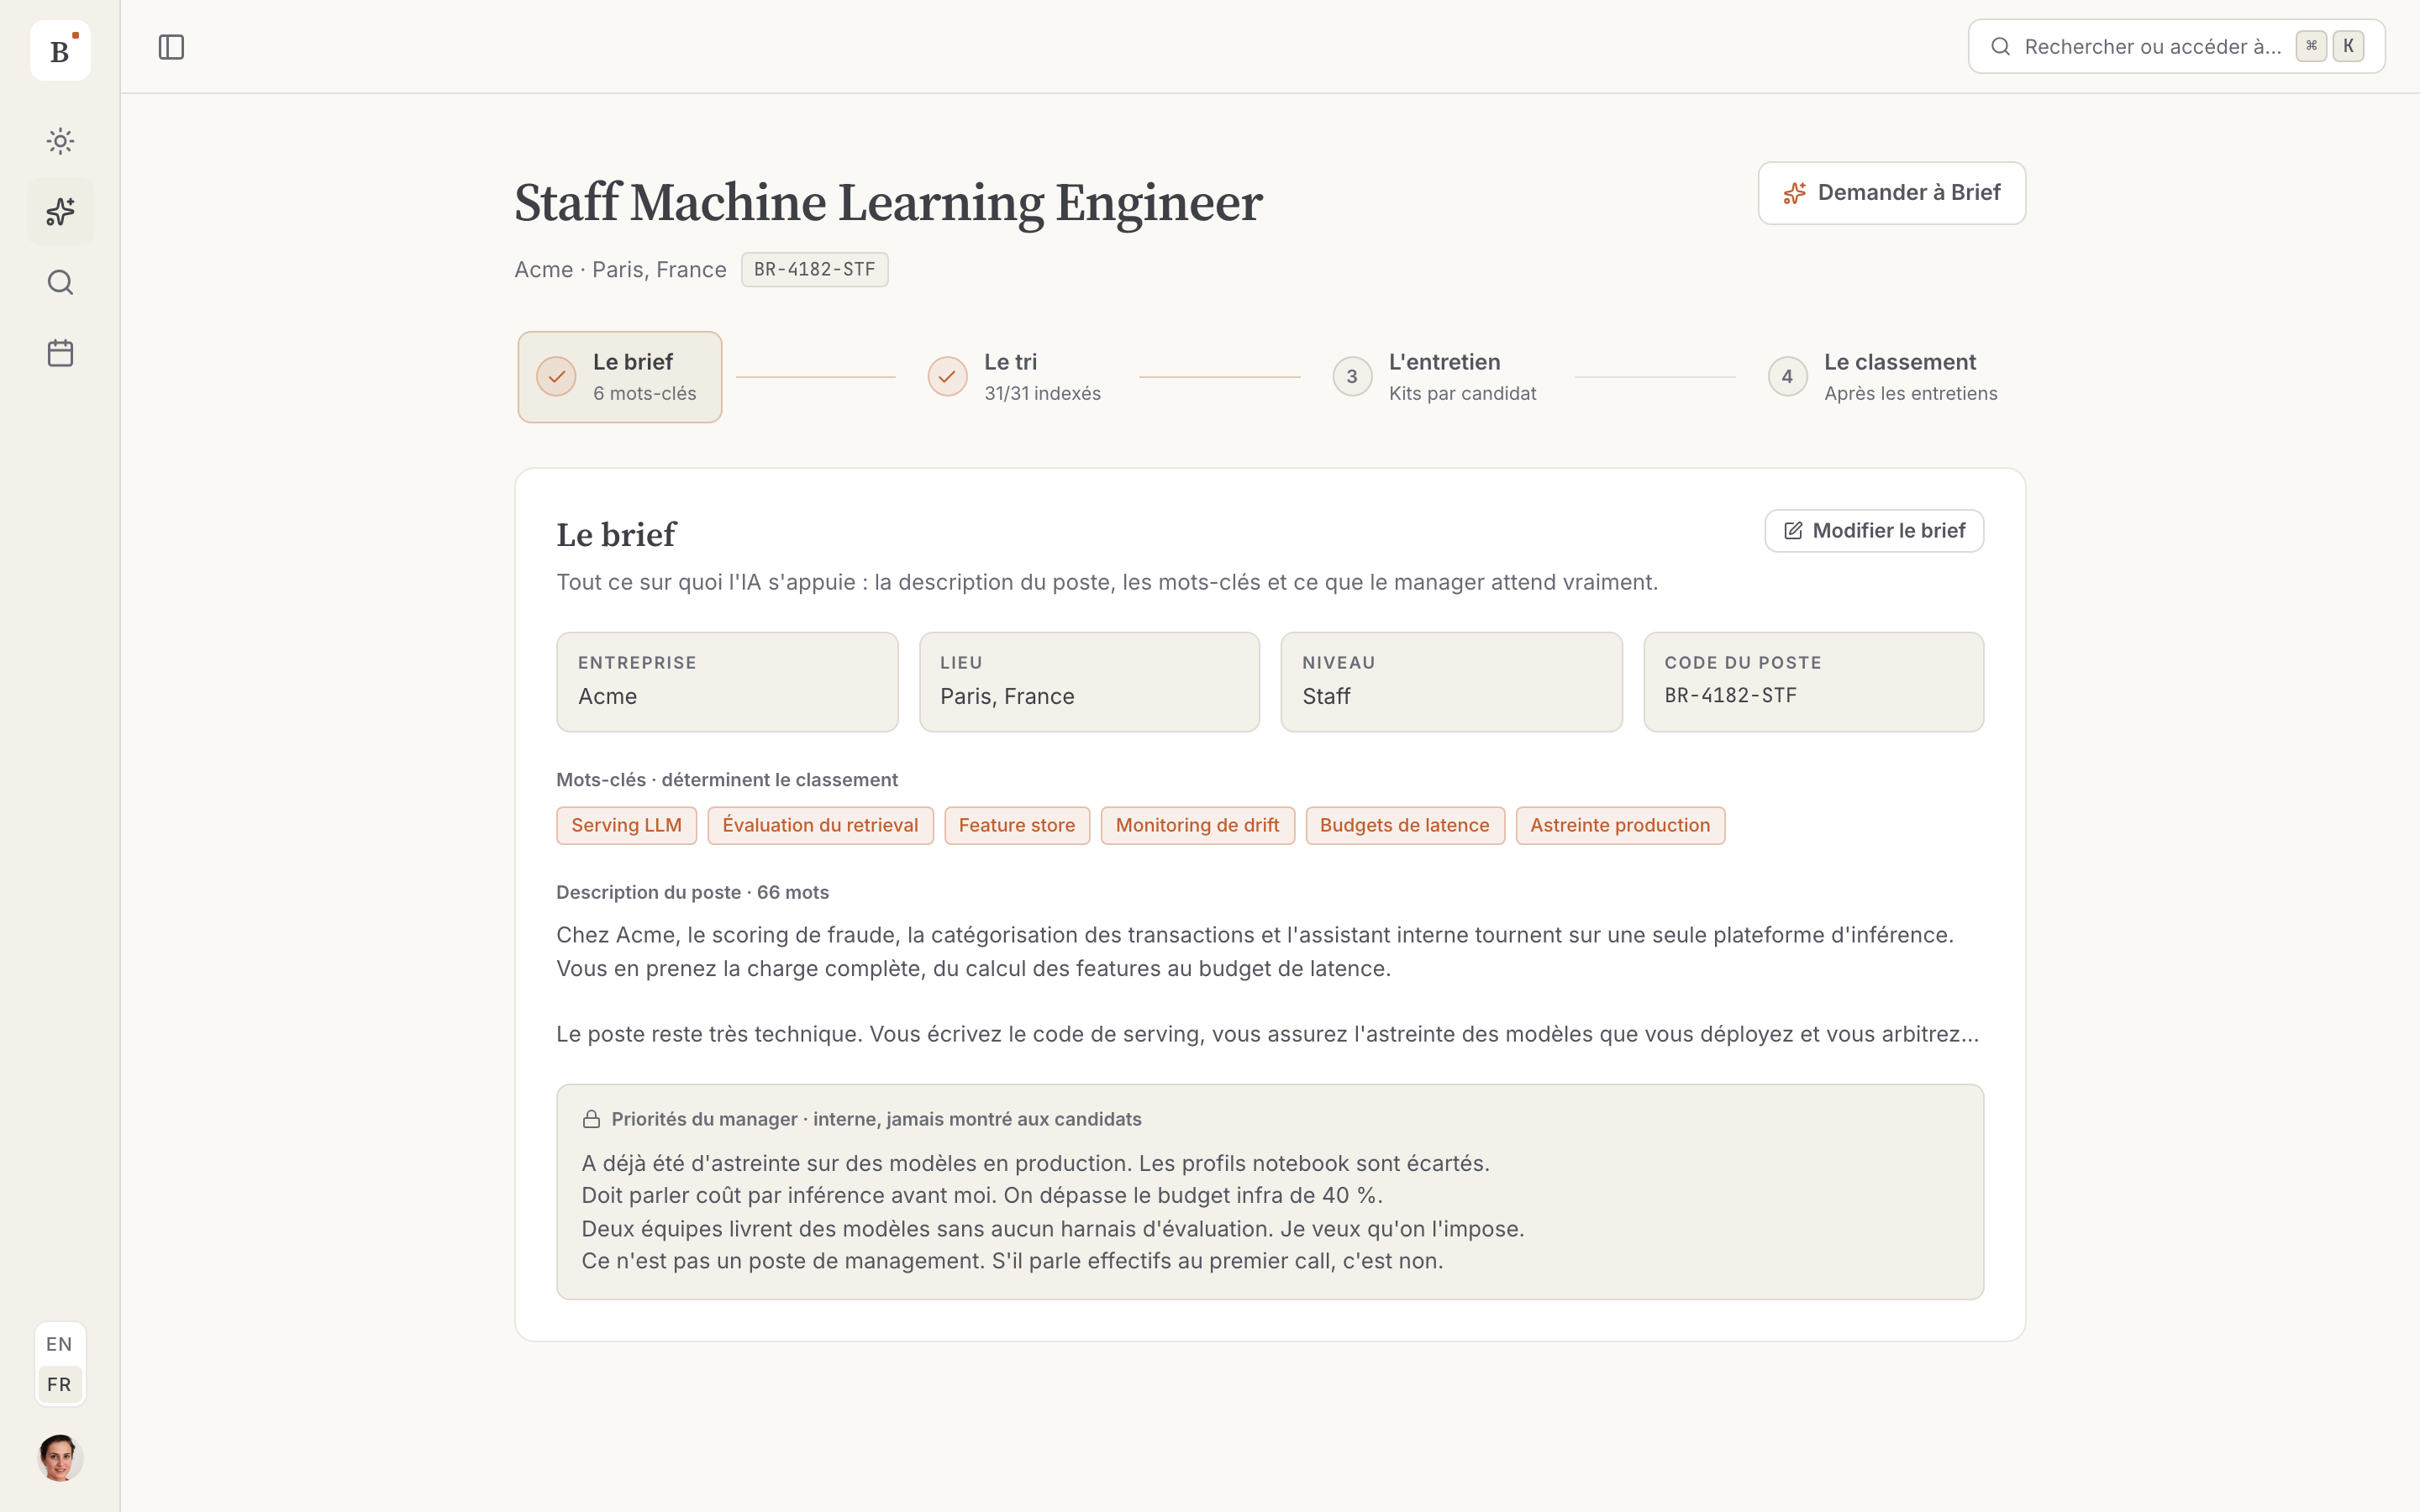This screenshot has width=2420, height=1512.
Task: Click "Acme · Paris, France" subtitle
Action: (620, 270)
